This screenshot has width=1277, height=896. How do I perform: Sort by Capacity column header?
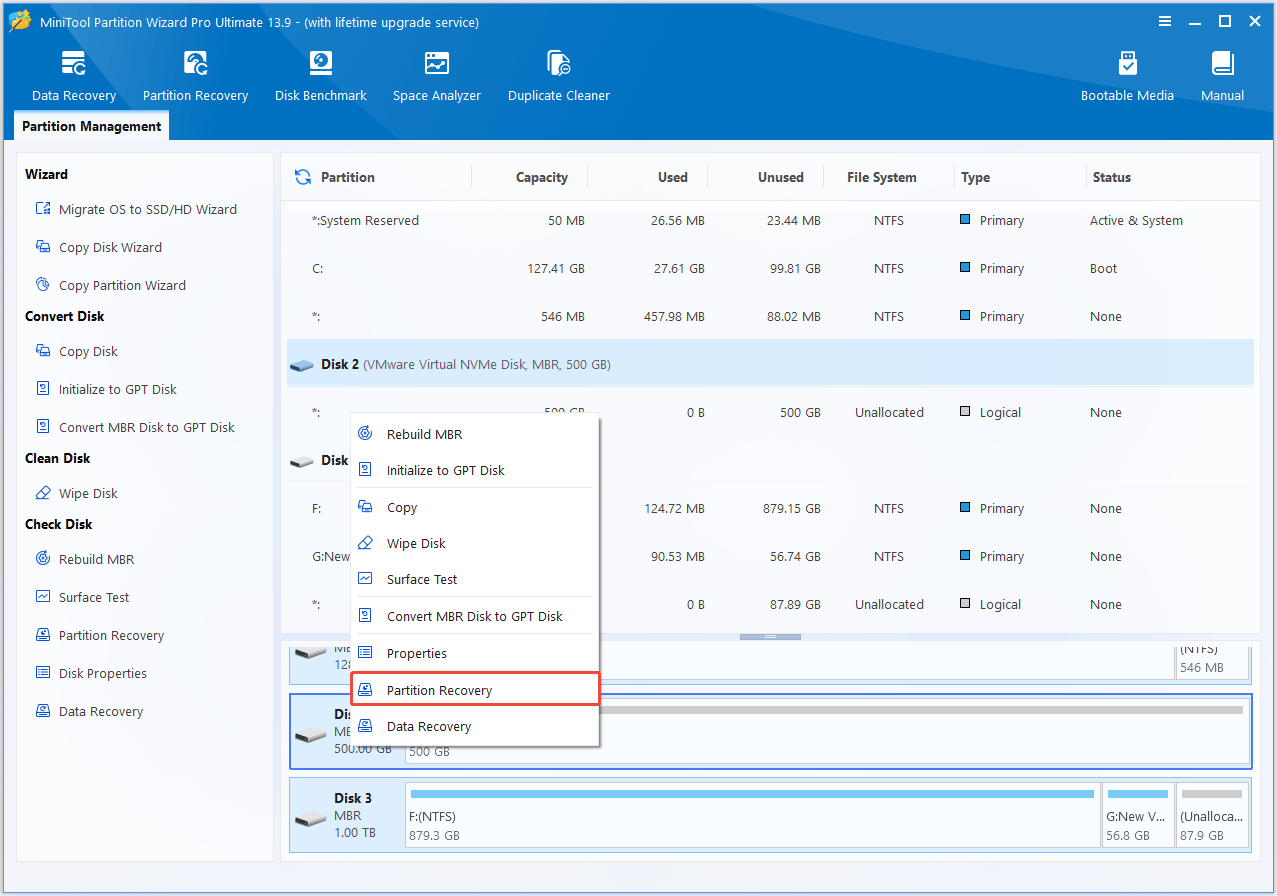[x=541, y=177]
